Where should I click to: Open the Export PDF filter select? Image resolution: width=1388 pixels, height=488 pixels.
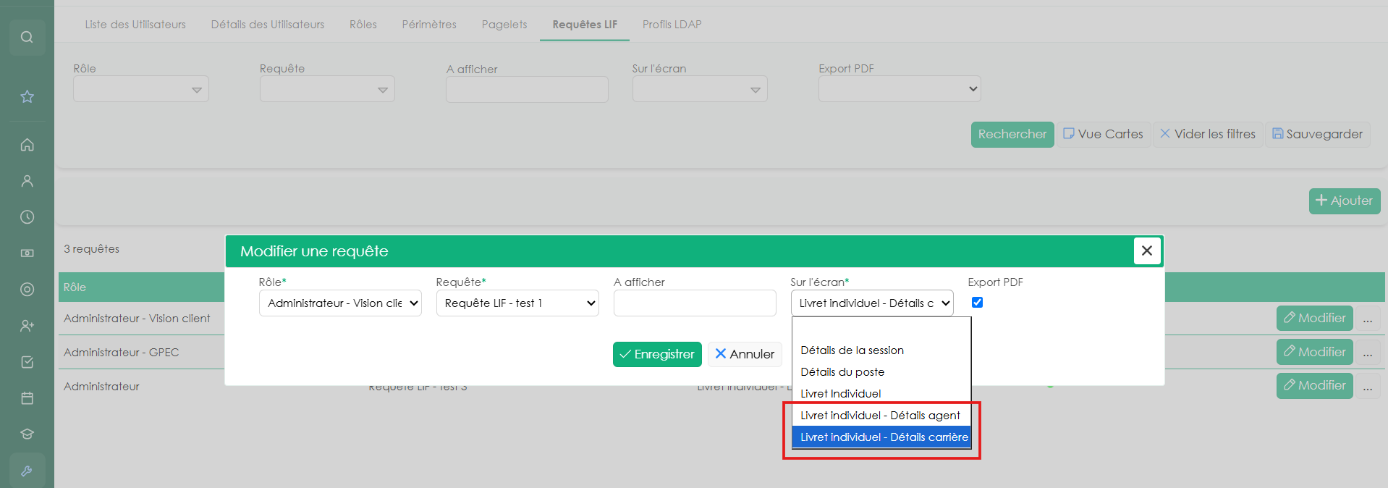tap(900, 89)
